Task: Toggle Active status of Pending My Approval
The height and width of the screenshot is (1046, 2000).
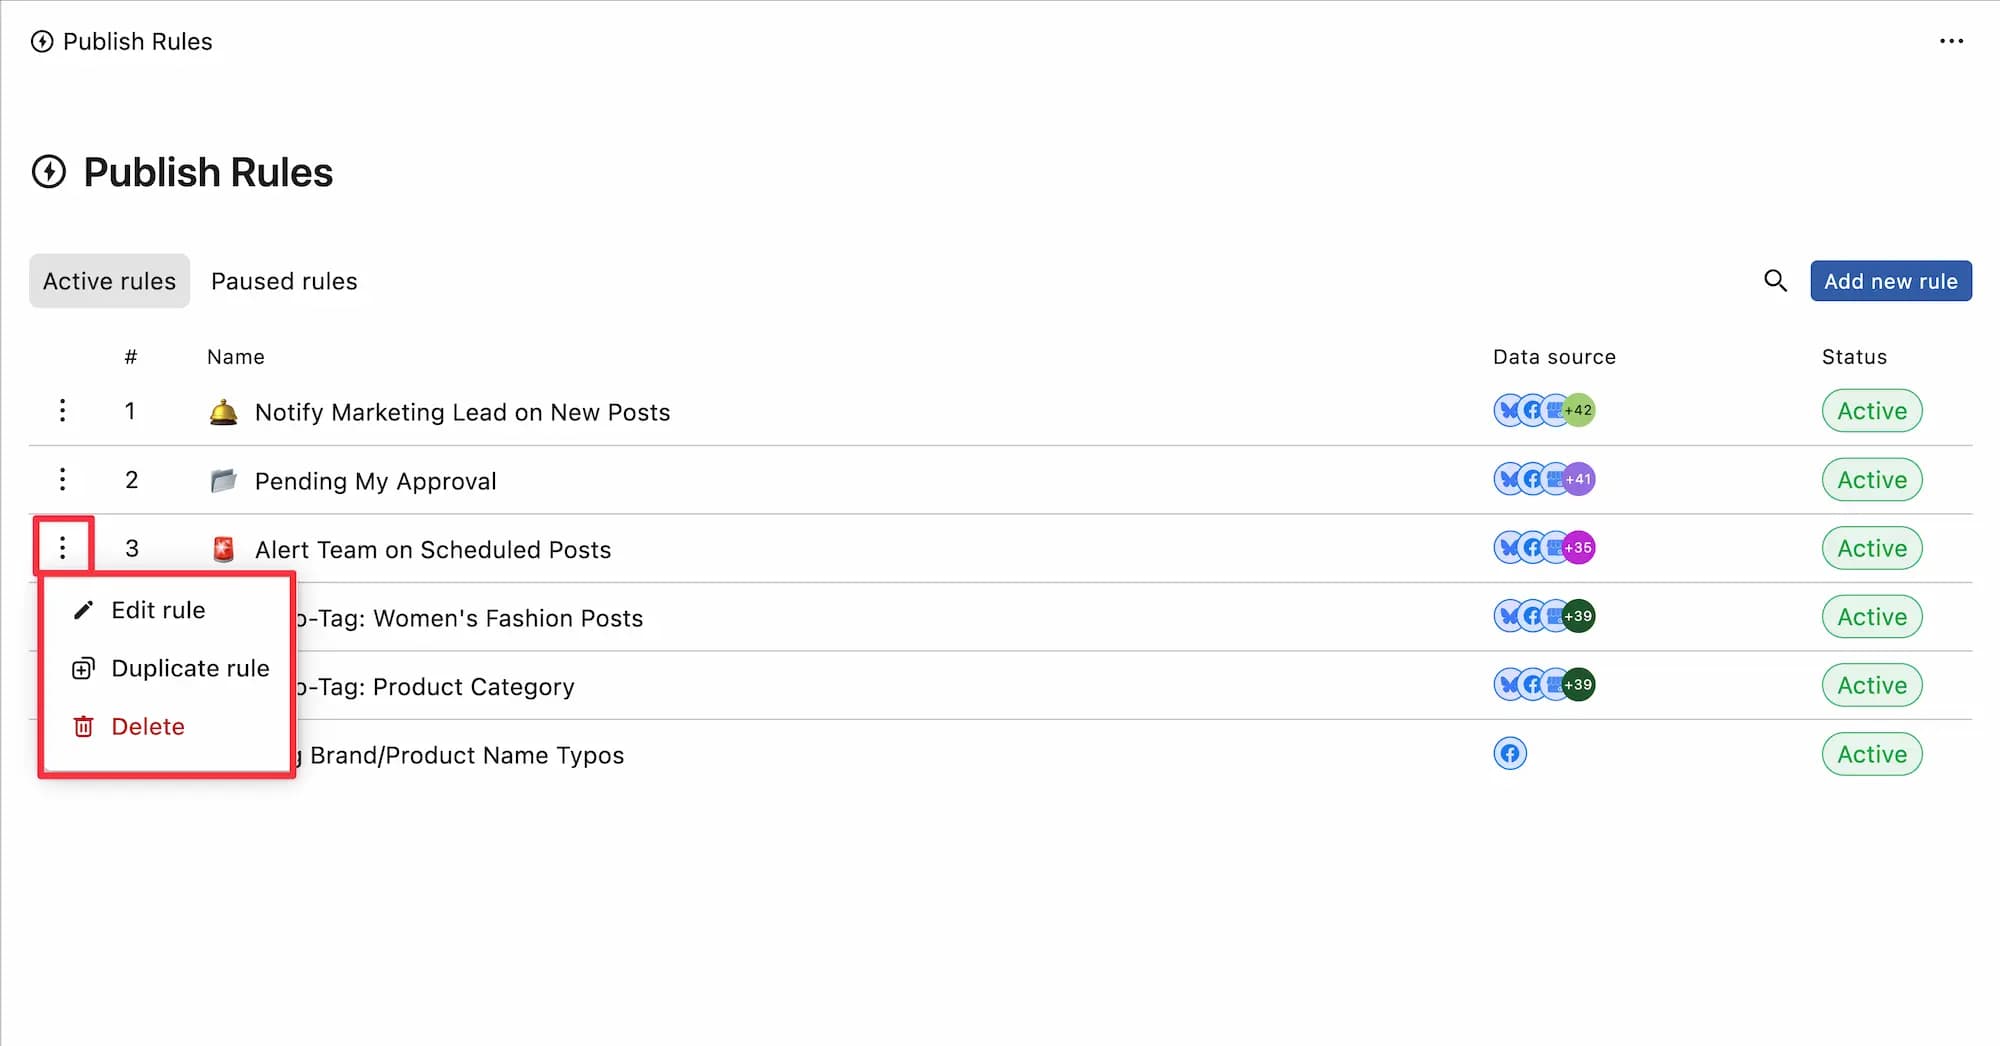Action: pyautogui.click(x=1872, y=480)
